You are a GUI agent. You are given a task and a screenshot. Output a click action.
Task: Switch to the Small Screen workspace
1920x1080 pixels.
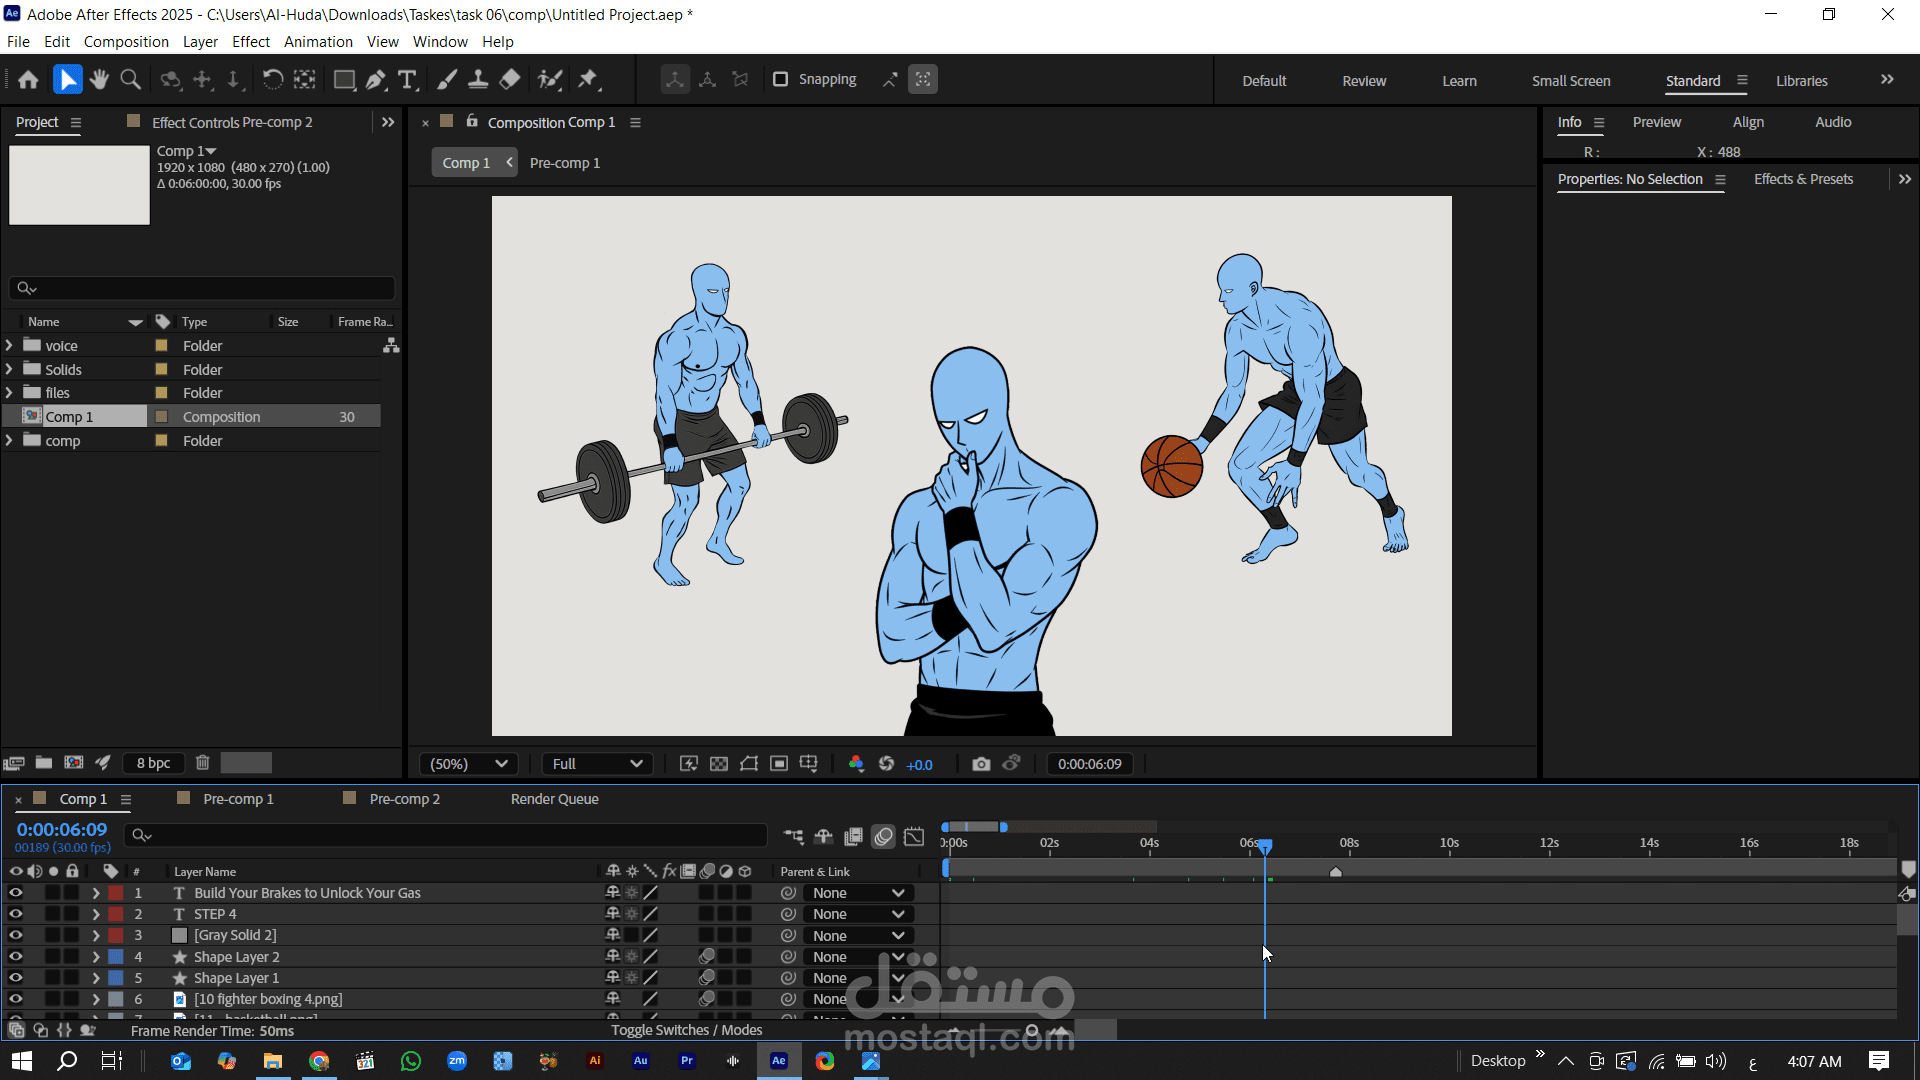[x=1571, y=81]
